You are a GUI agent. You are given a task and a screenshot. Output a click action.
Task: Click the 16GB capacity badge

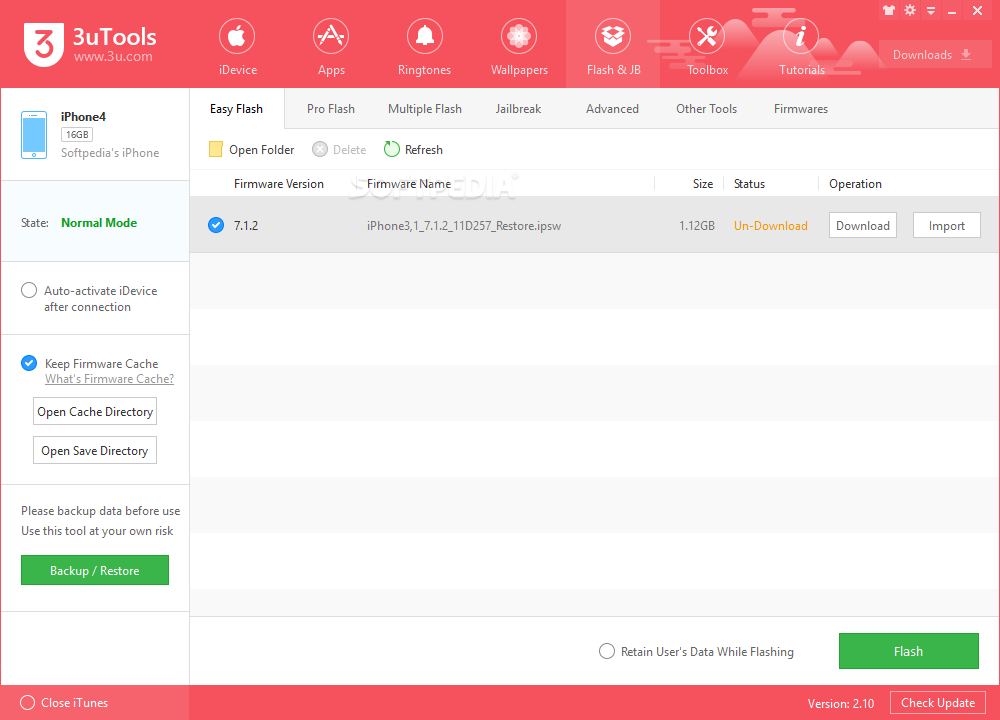click(77, 135)
